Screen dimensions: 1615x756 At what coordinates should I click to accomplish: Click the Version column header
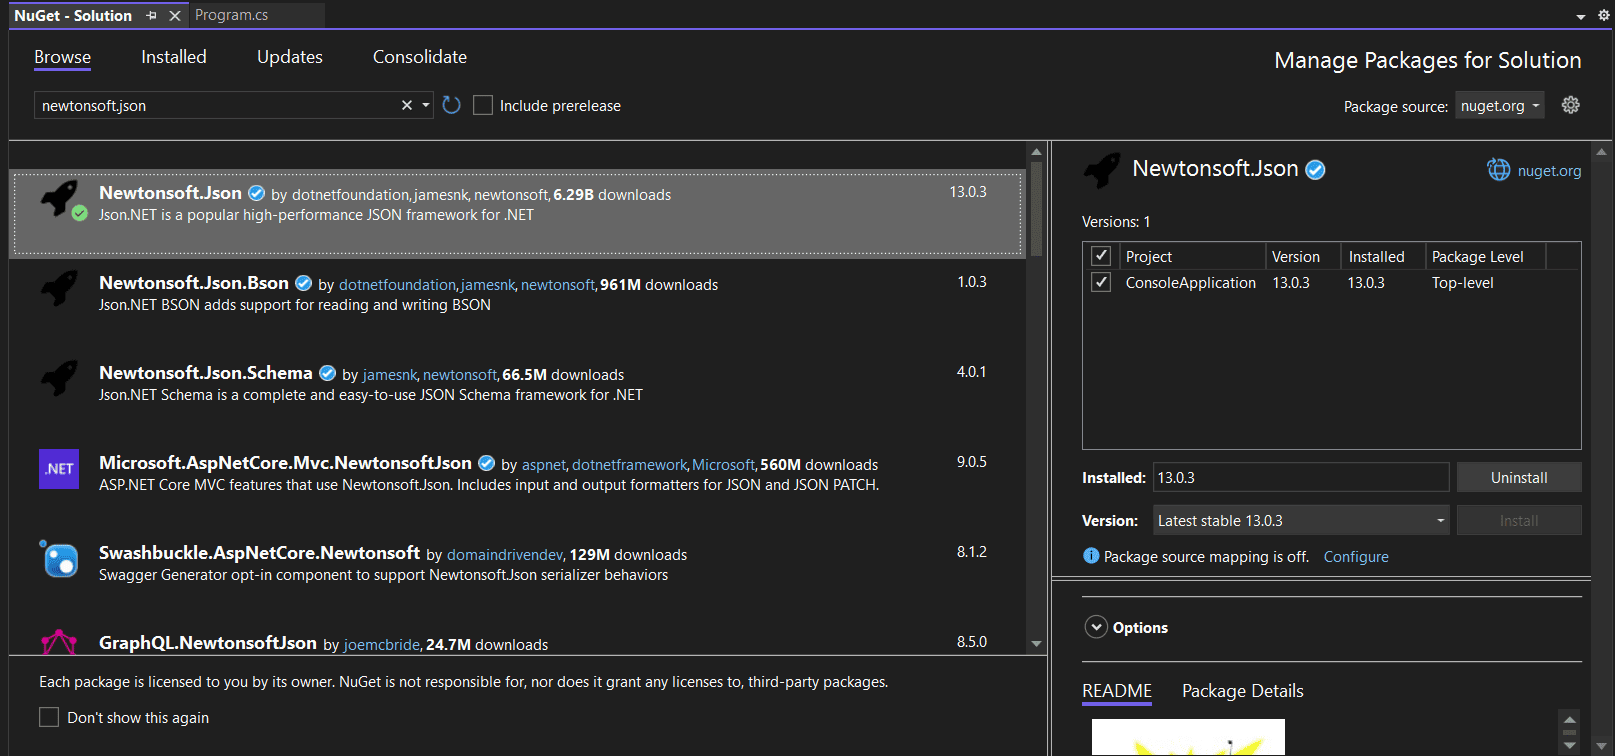click(1295, 256)
